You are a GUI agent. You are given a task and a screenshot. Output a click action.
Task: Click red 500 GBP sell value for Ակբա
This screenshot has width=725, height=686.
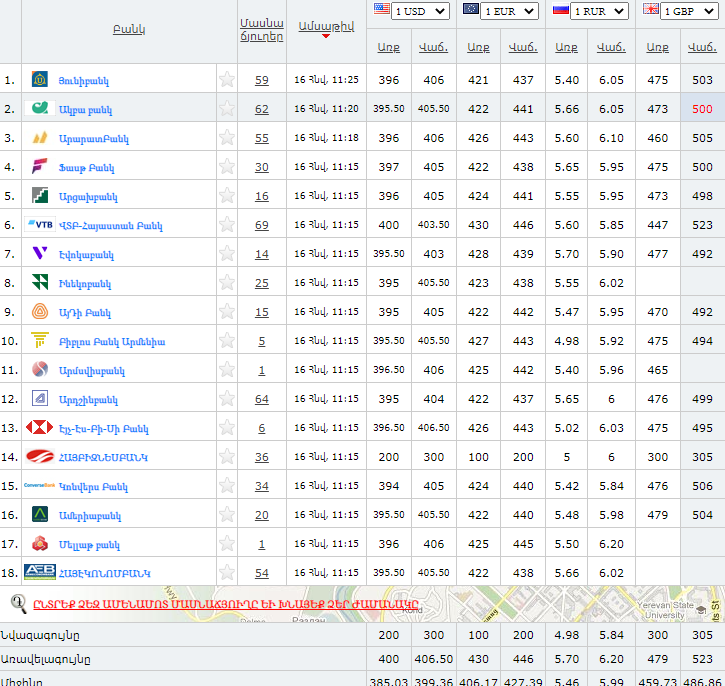702,109
